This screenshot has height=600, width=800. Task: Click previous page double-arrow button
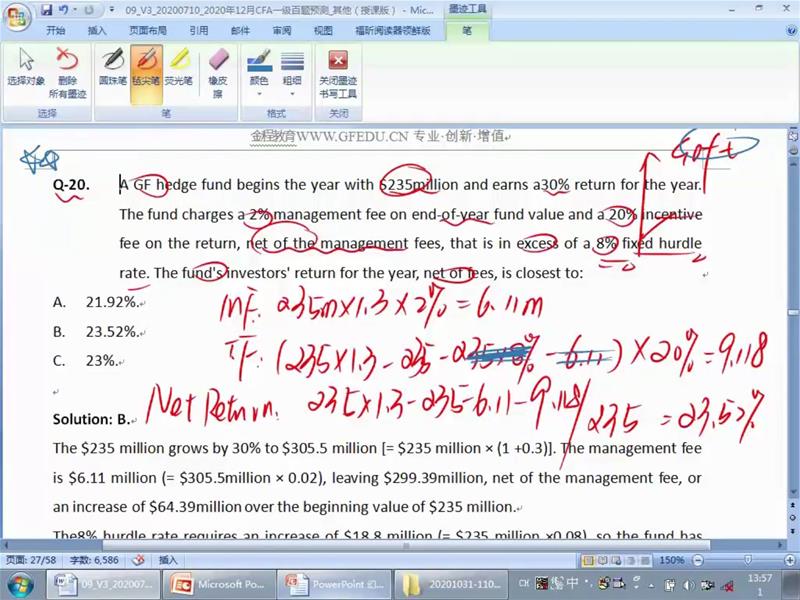793,506
